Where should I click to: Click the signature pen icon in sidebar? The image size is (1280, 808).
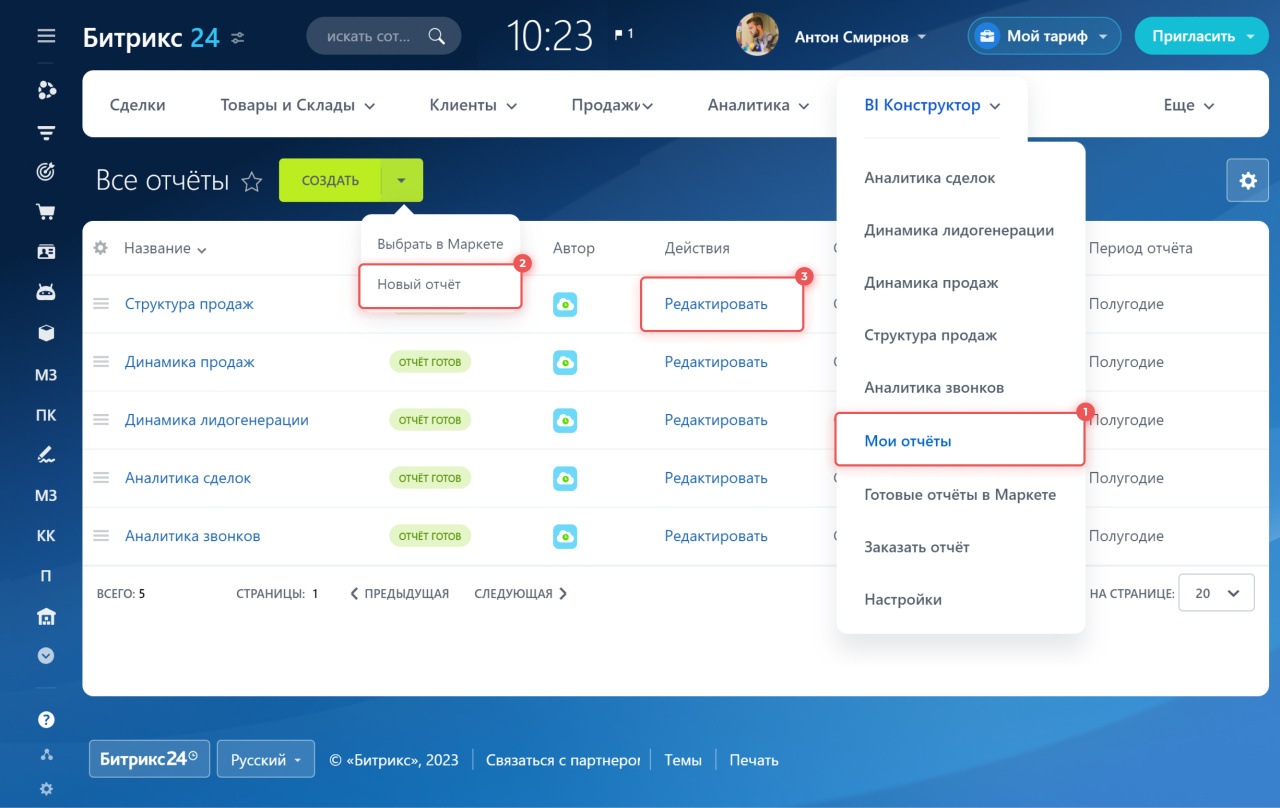click(x=46, y=455)
